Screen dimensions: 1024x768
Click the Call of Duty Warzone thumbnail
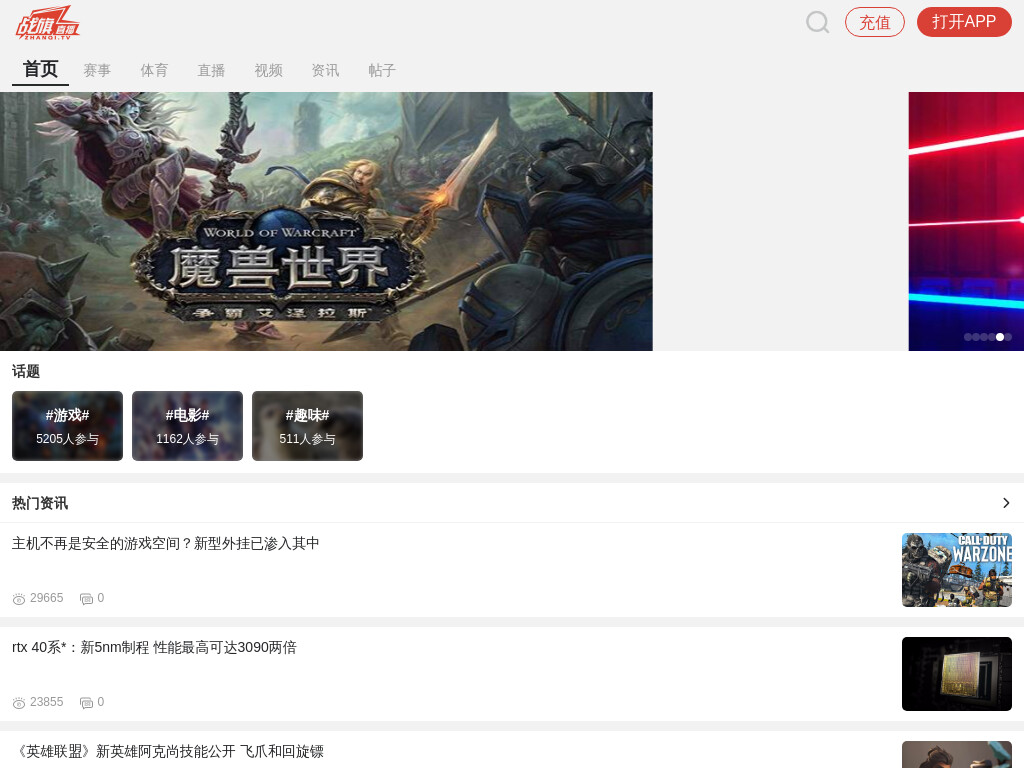pyautogui.click(x=957, y=569)
